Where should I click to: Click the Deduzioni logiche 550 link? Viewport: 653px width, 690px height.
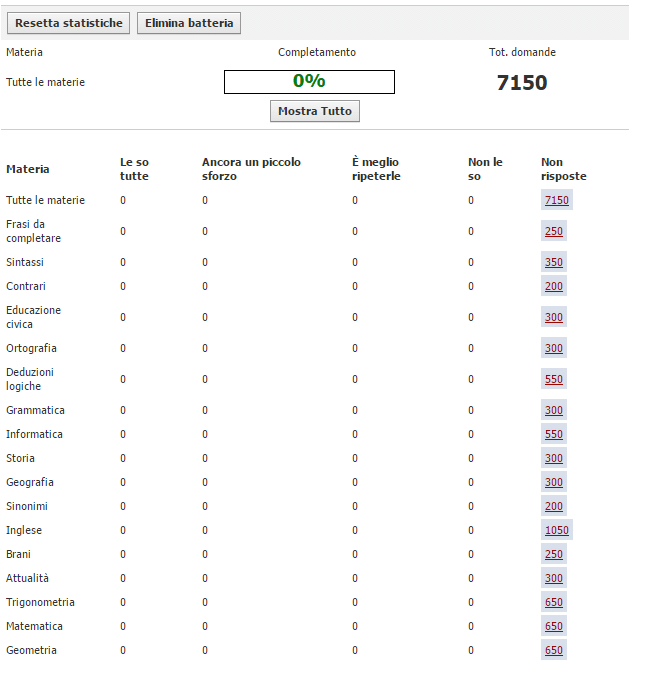pos(554,379)
